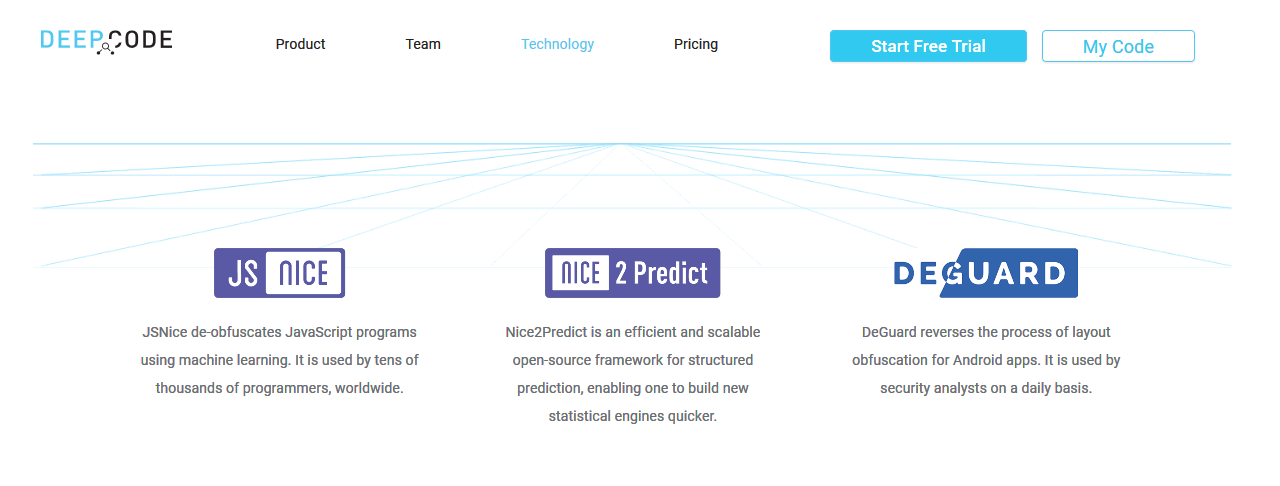Click the JS letters in the JSNice logo
This screenshot has width=1280, height=486.
[241, 273]
